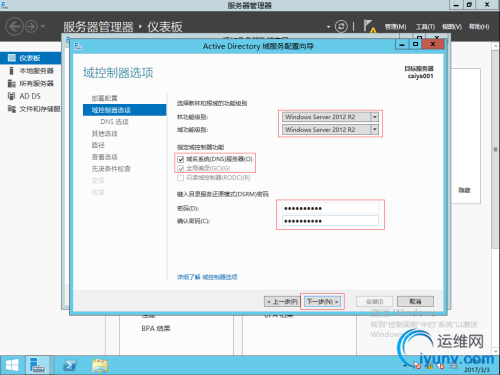Go back using the Server Manager back arrow

click(15, 26)
